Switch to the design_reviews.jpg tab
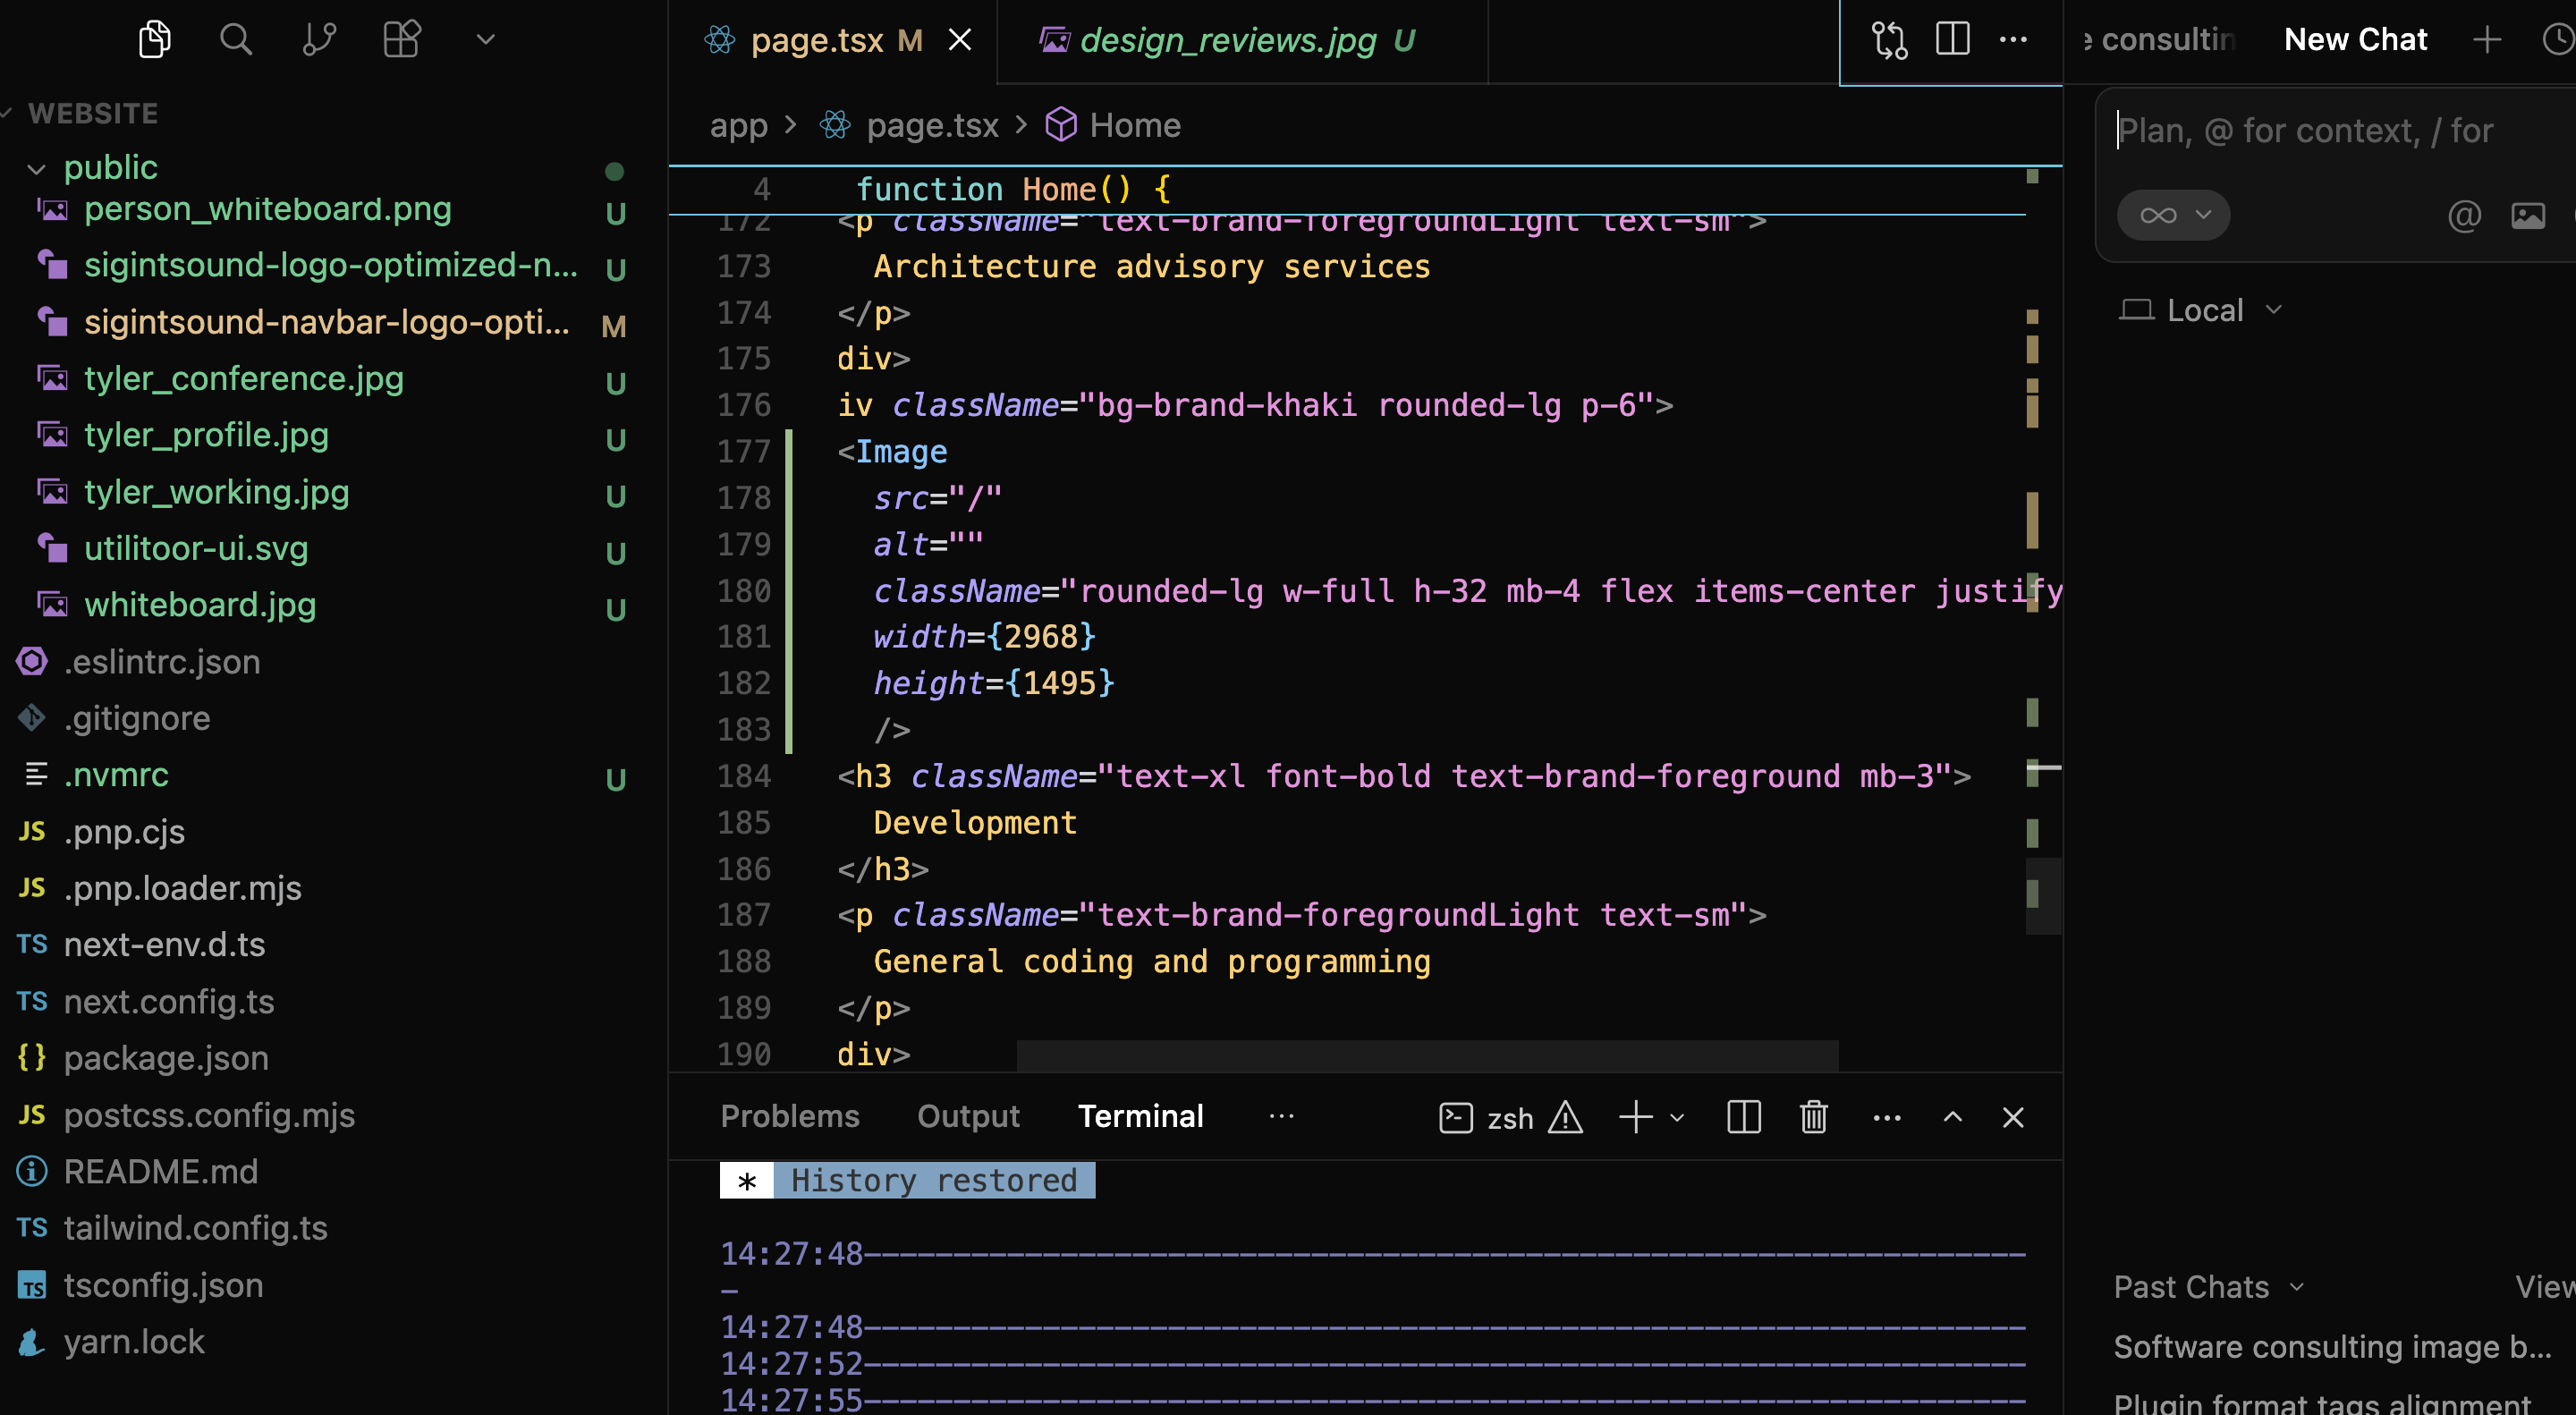This screenshot has height=1415, width=2576. click(1225, 40)
